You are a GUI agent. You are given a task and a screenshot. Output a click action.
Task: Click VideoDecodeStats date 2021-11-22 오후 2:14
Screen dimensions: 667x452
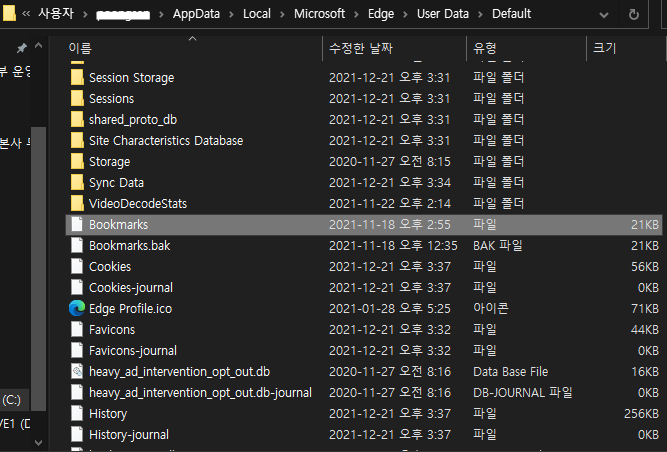coord(390,204)
